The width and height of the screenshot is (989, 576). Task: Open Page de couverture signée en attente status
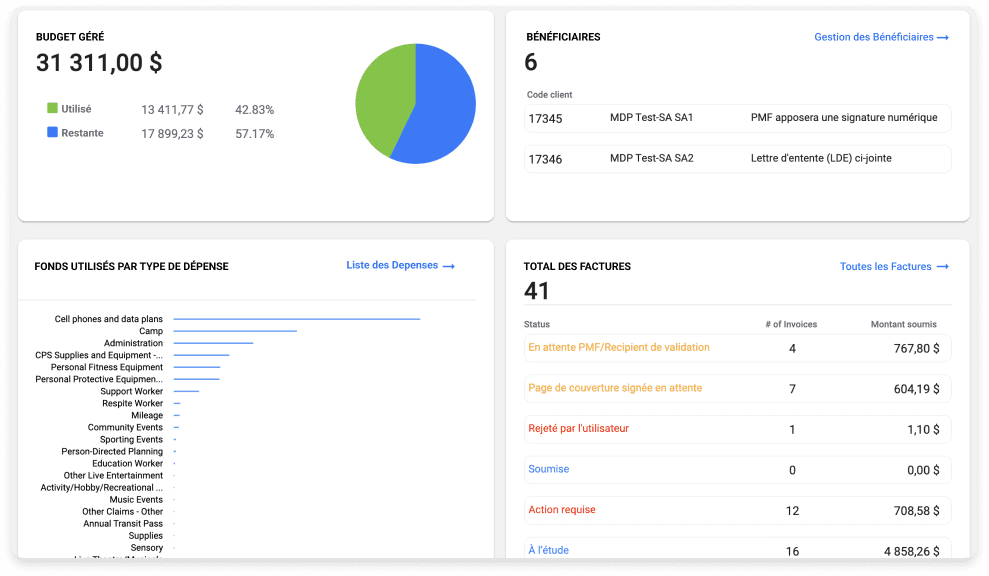pyautogui.click(x=615, y=388)
